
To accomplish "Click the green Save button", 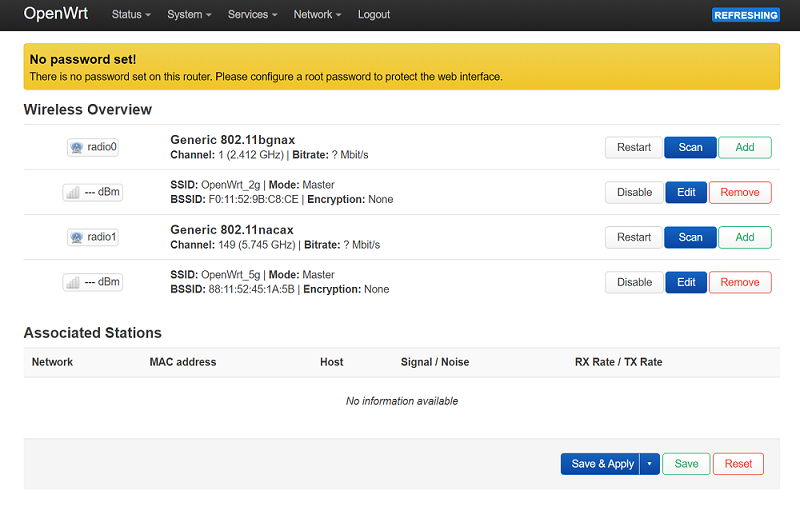I will coord(686,464).
